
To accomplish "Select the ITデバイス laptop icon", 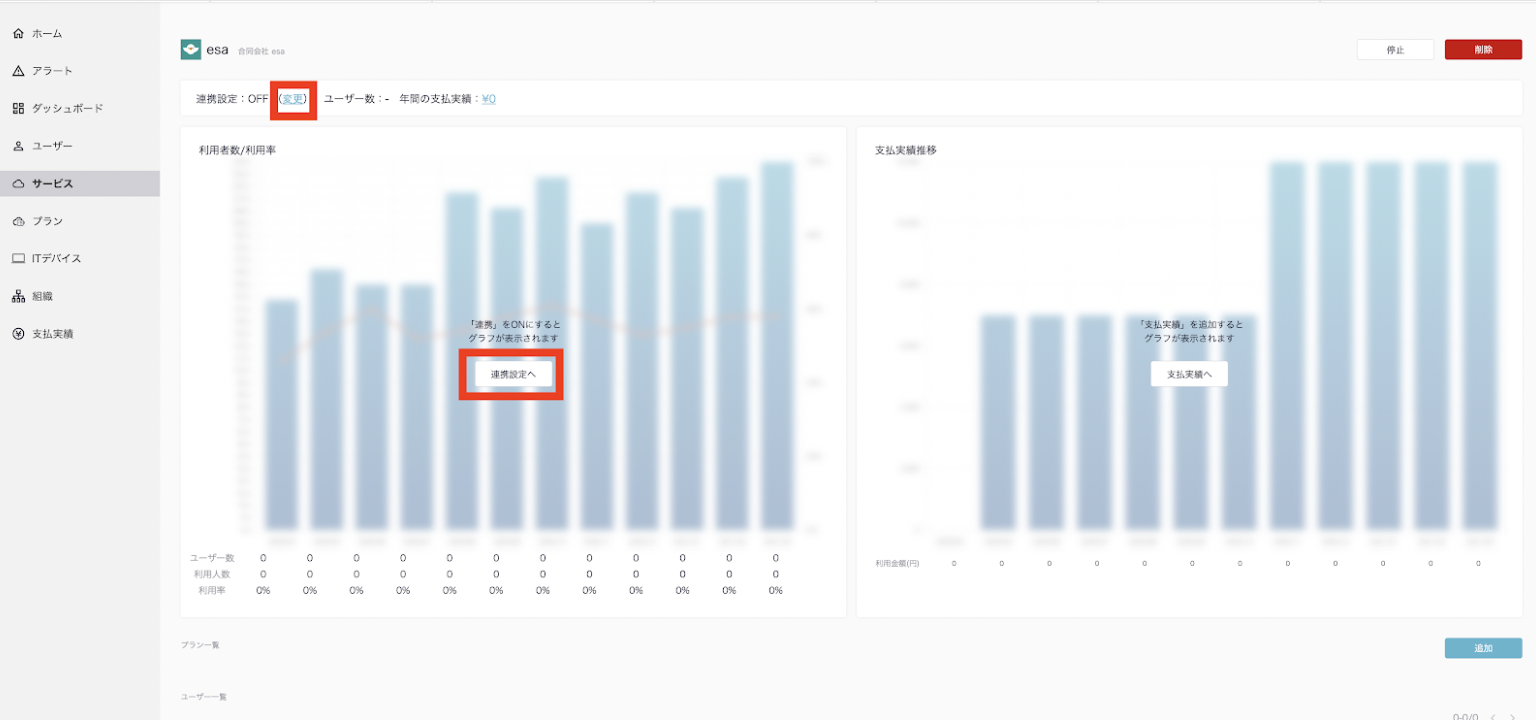I will click(18, 258).
